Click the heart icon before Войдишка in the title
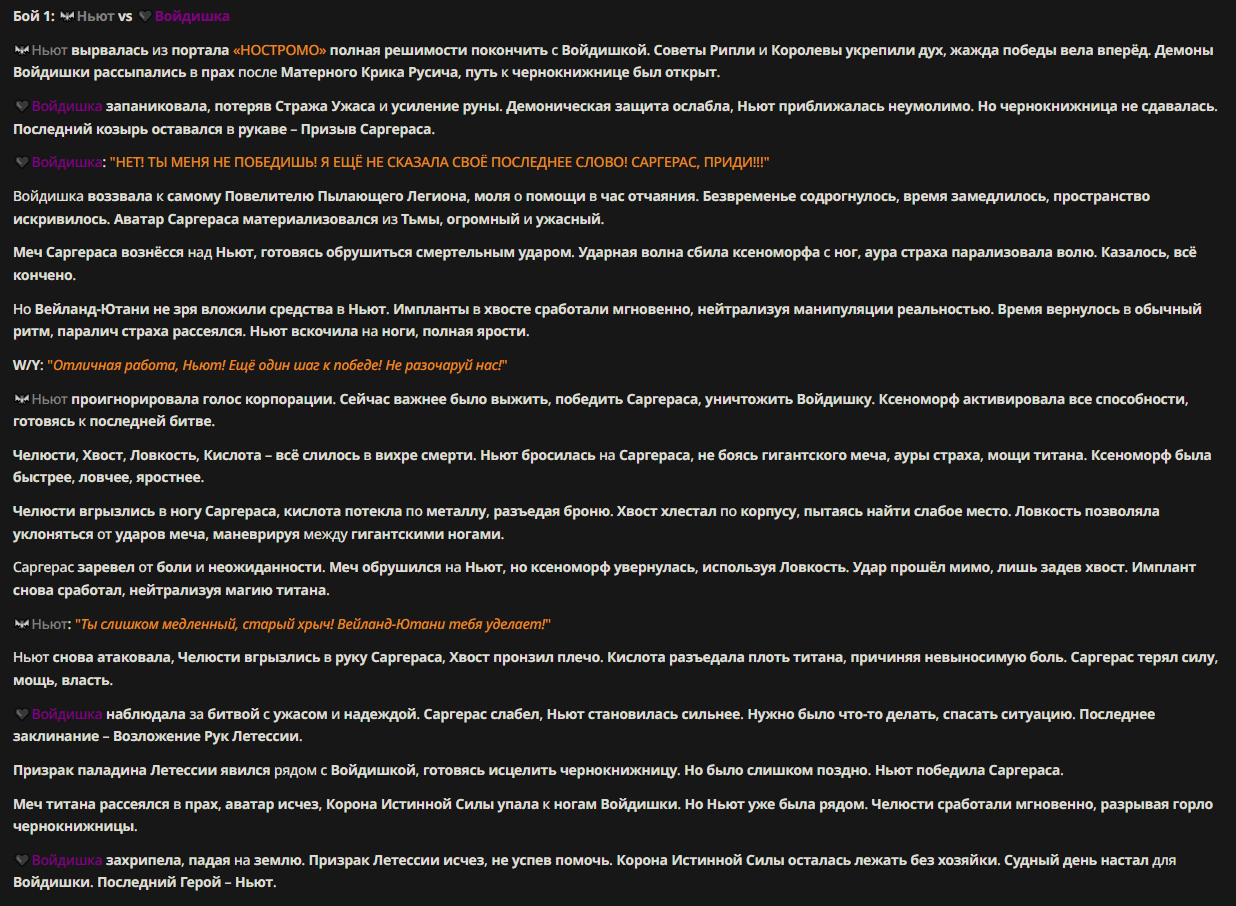The width and height of the screenshot is (1236, 906). [144, 16]
